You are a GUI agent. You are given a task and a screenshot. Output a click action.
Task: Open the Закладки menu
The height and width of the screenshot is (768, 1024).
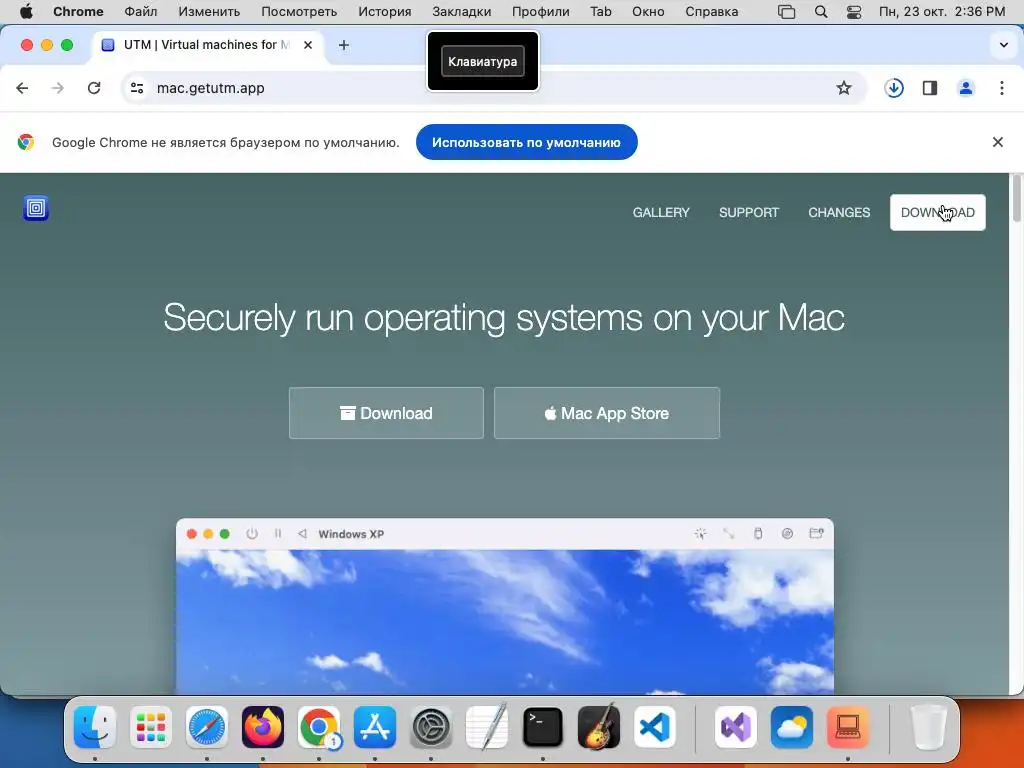462,12
